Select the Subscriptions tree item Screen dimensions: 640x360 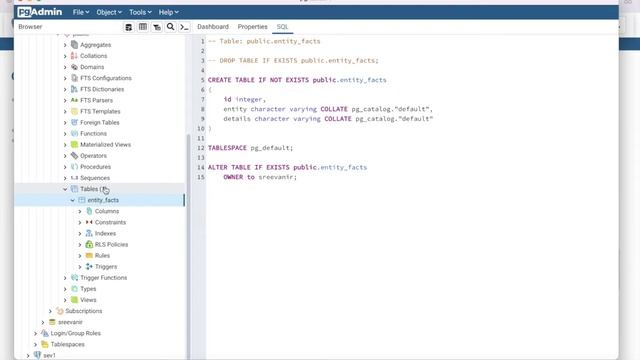point(84,311)
